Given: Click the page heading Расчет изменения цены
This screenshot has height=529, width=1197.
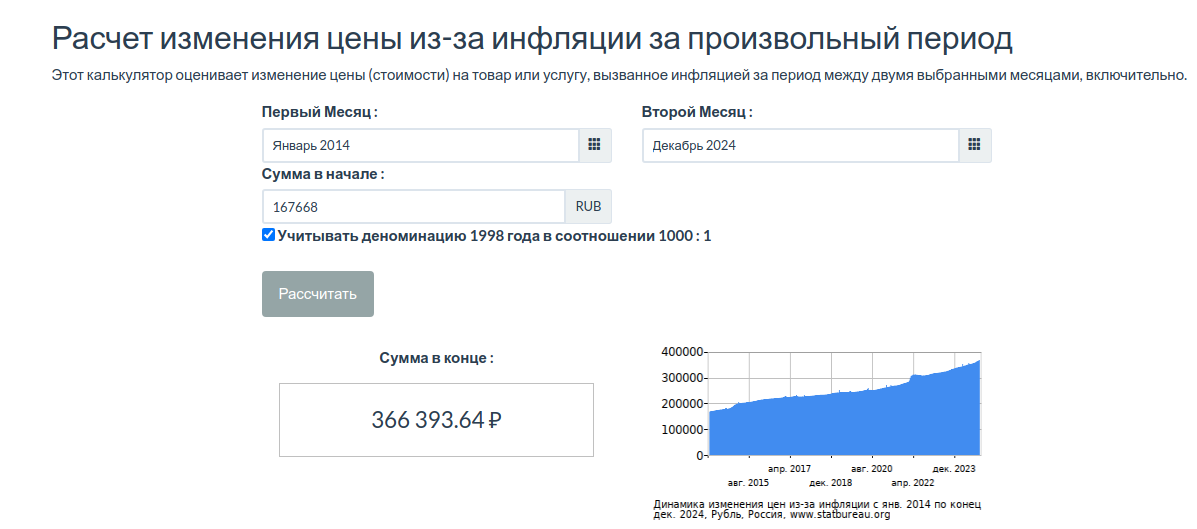Looking at the screenshot, I should 532,38.
